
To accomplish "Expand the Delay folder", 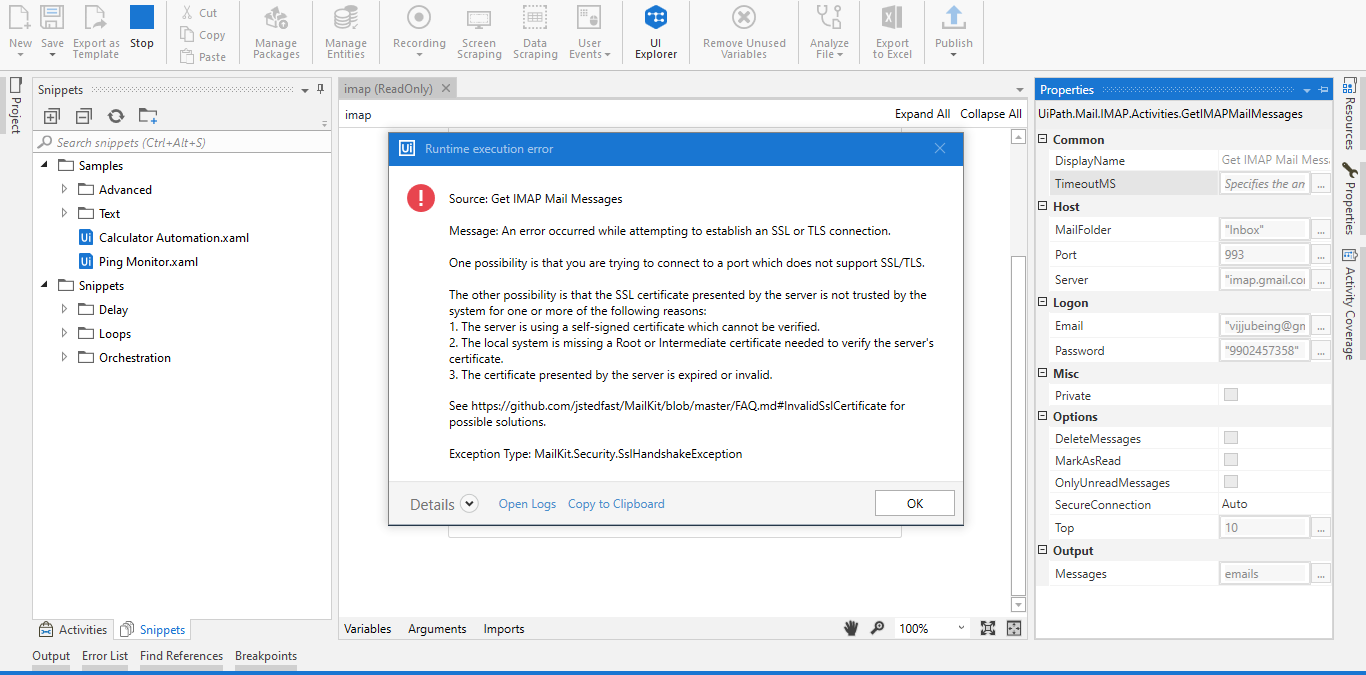I will point(65,309).
